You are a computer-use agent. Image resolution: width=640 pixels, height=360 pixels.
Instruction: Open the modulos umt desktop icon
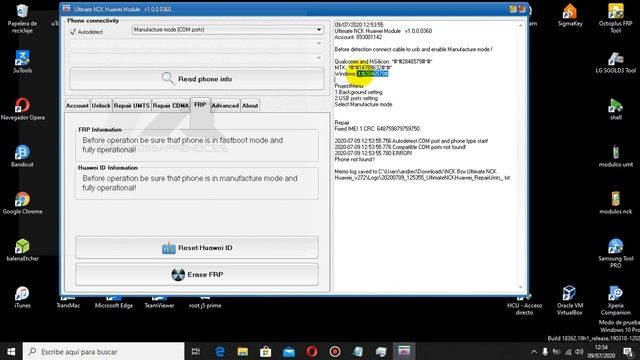point(616,156)
